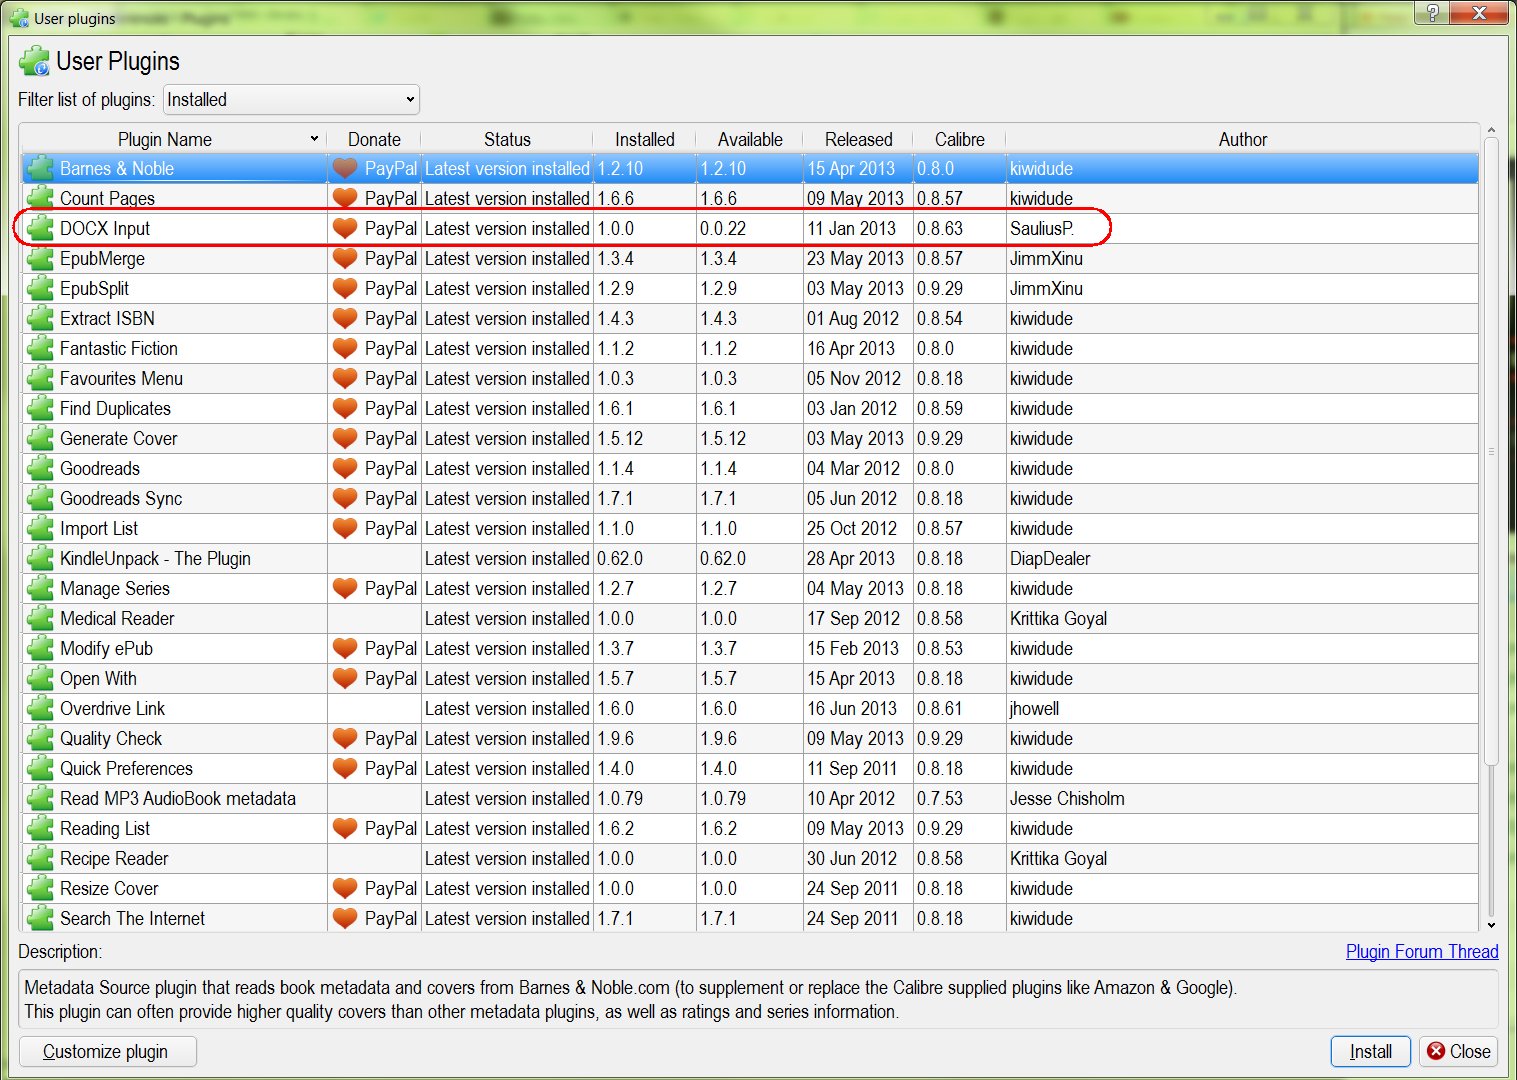The height and width of the screenshot is (1080, 1517).
Task: Click the Barnes & Noble plugin icon
Action: [40, 168]
